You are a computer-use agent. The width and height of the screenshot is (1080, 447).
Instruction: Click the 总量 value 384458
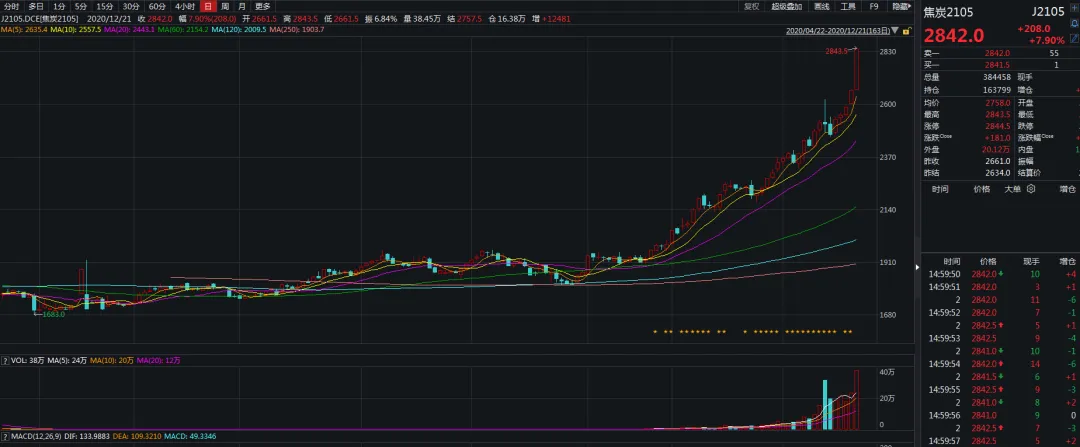point(995,77)
